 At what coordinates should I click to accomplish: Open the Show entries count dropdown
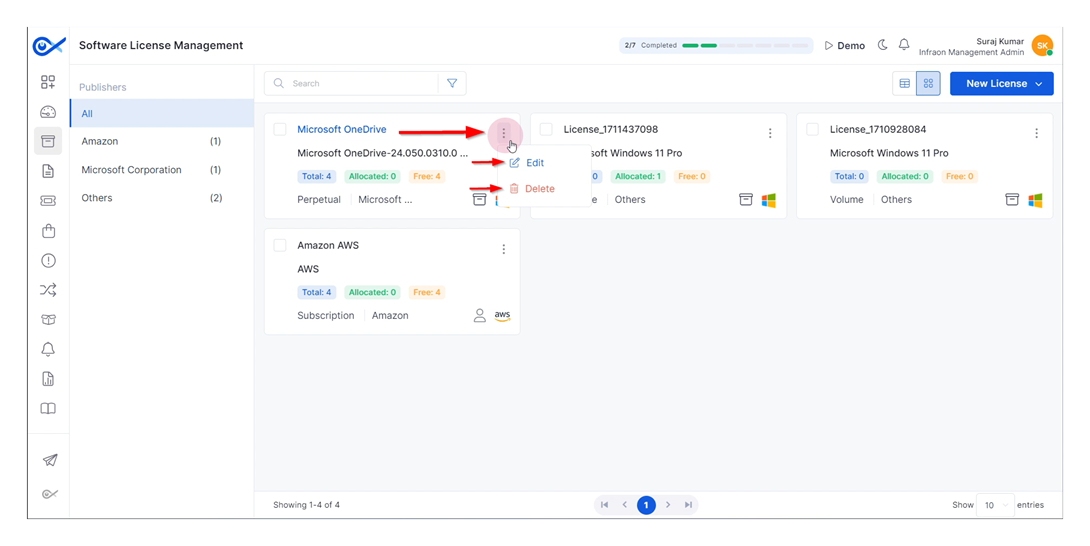tap(996, 505)
